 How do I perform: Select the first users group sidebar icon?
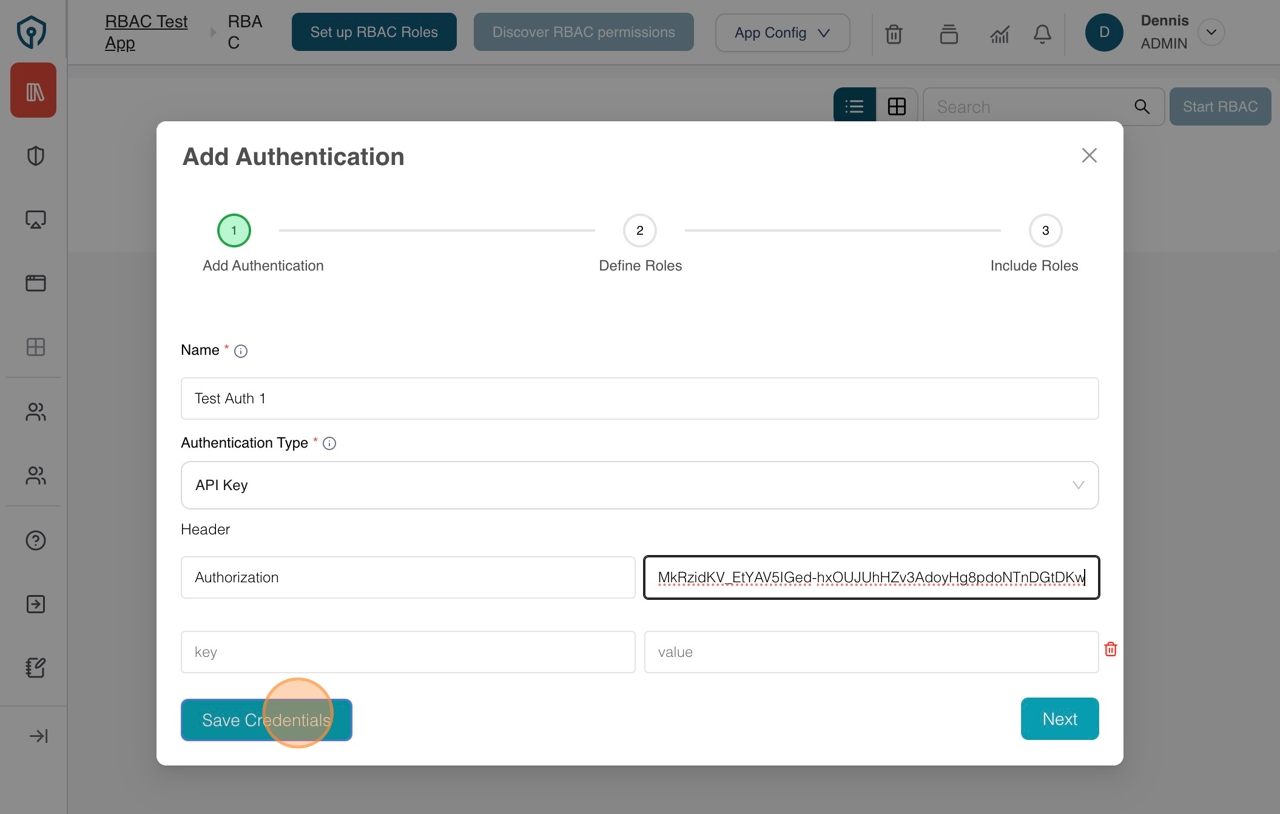tap(33, 411)
